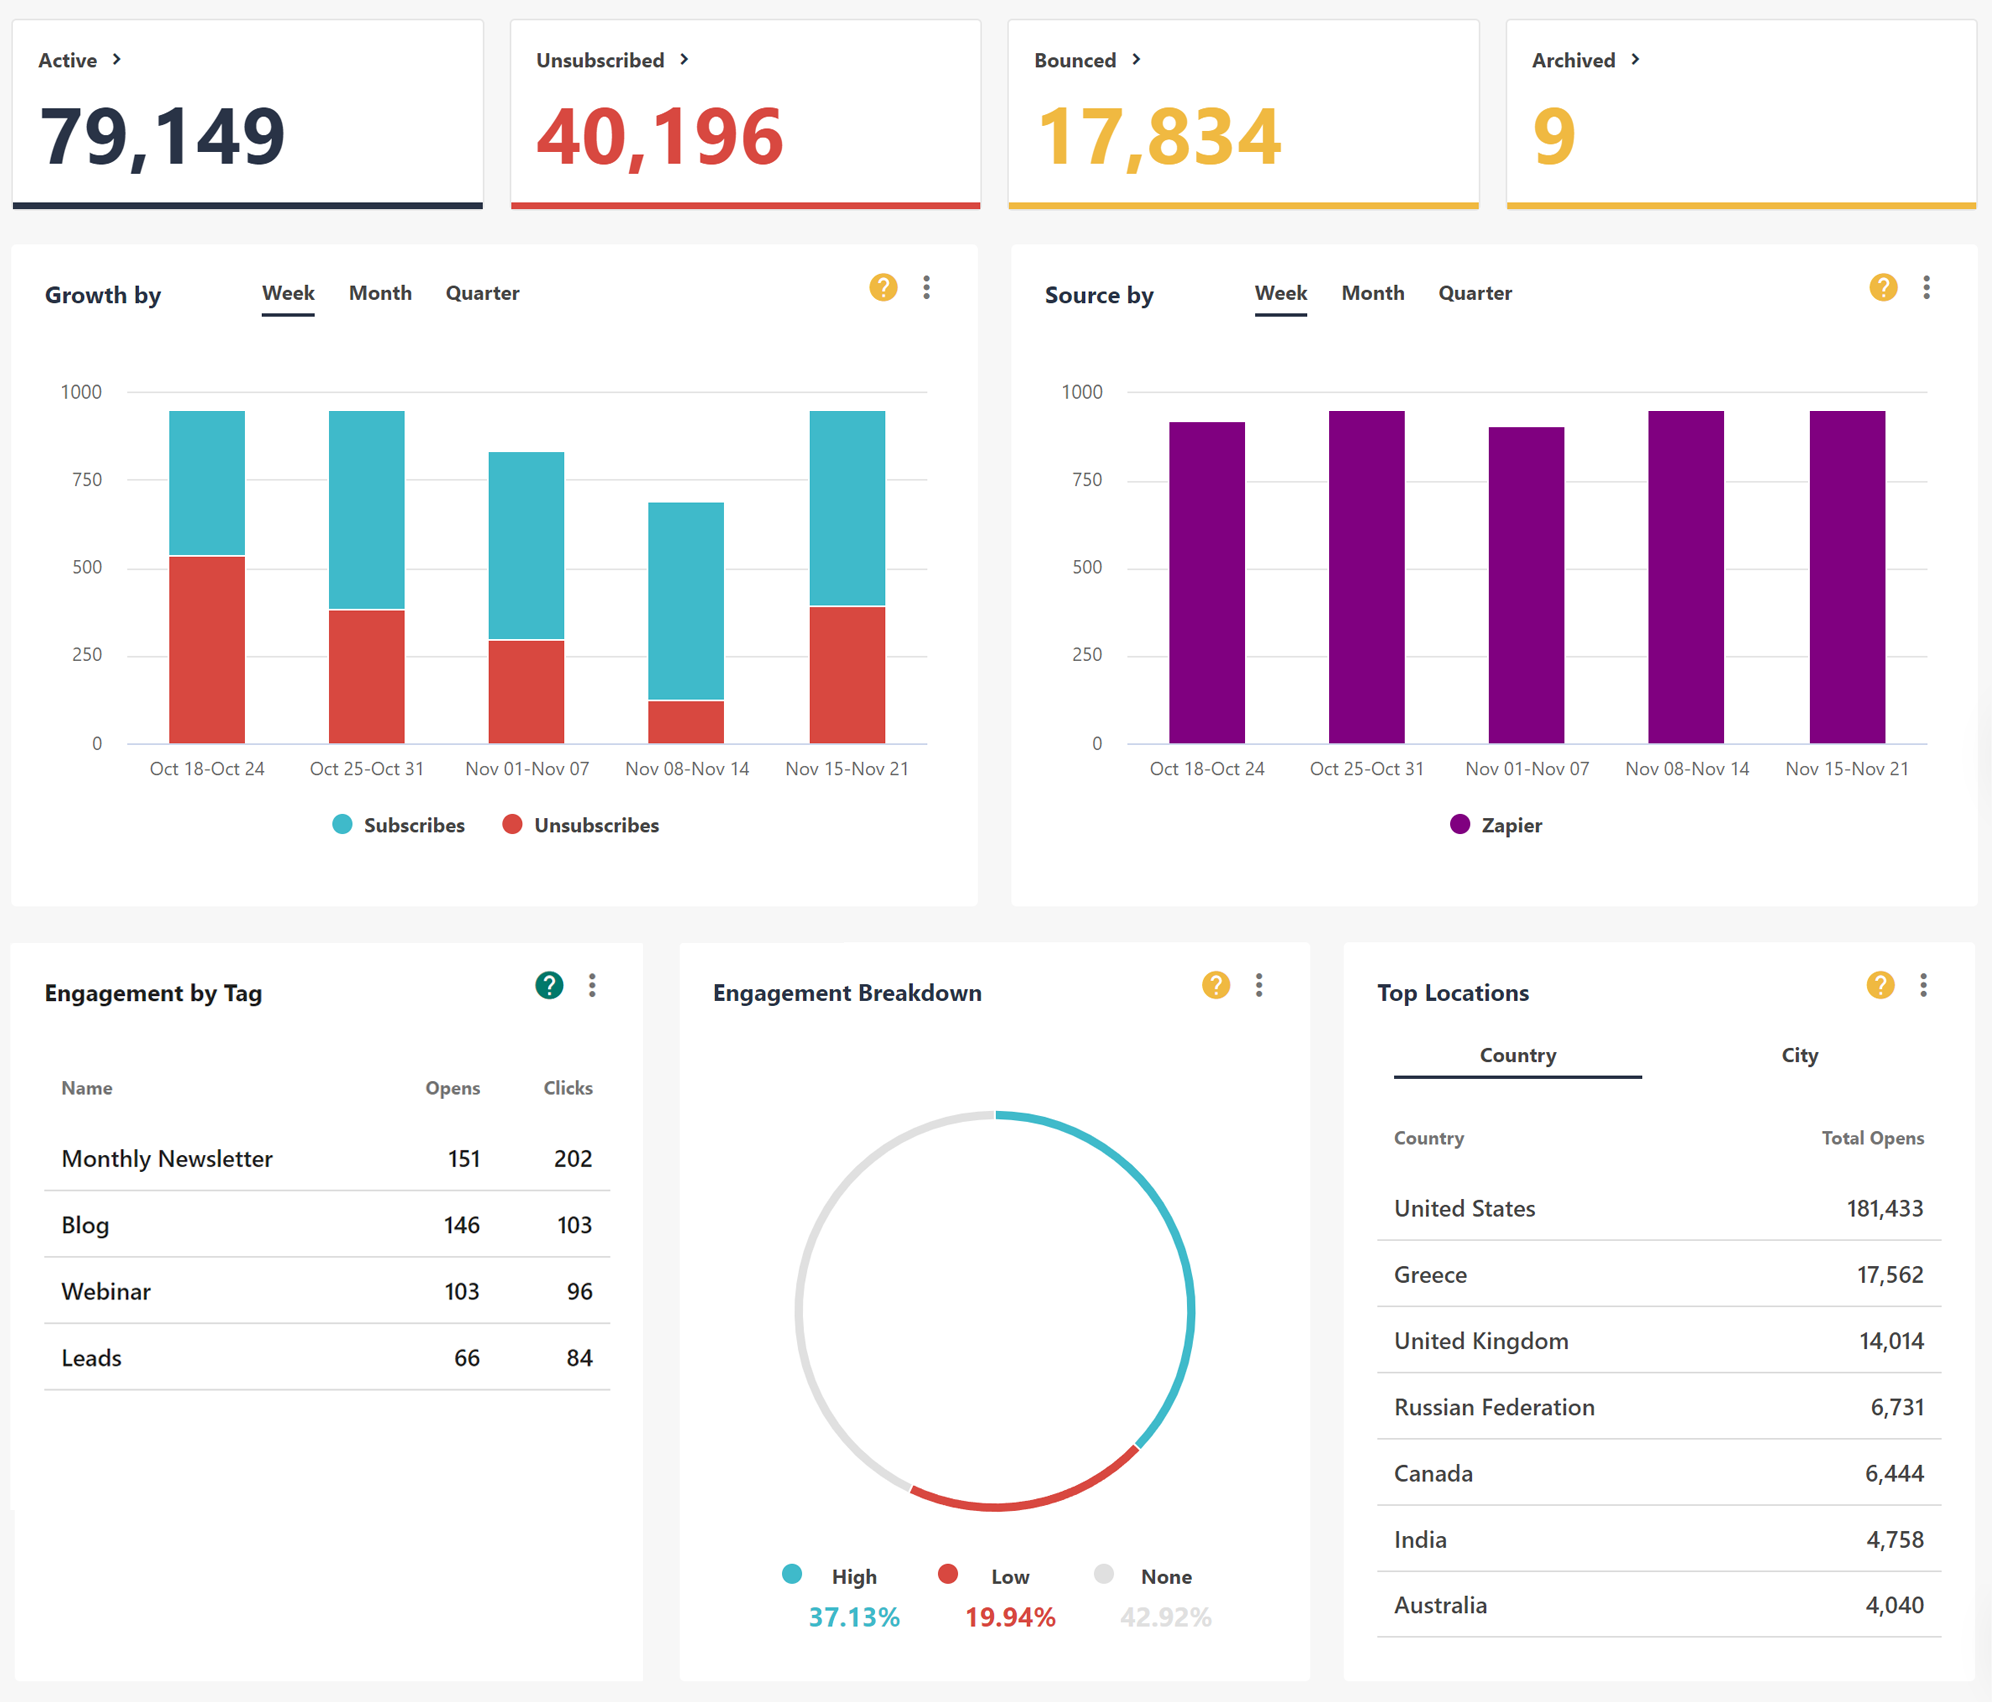Open Engagement by Tag options menu

[x=592, y=985]
